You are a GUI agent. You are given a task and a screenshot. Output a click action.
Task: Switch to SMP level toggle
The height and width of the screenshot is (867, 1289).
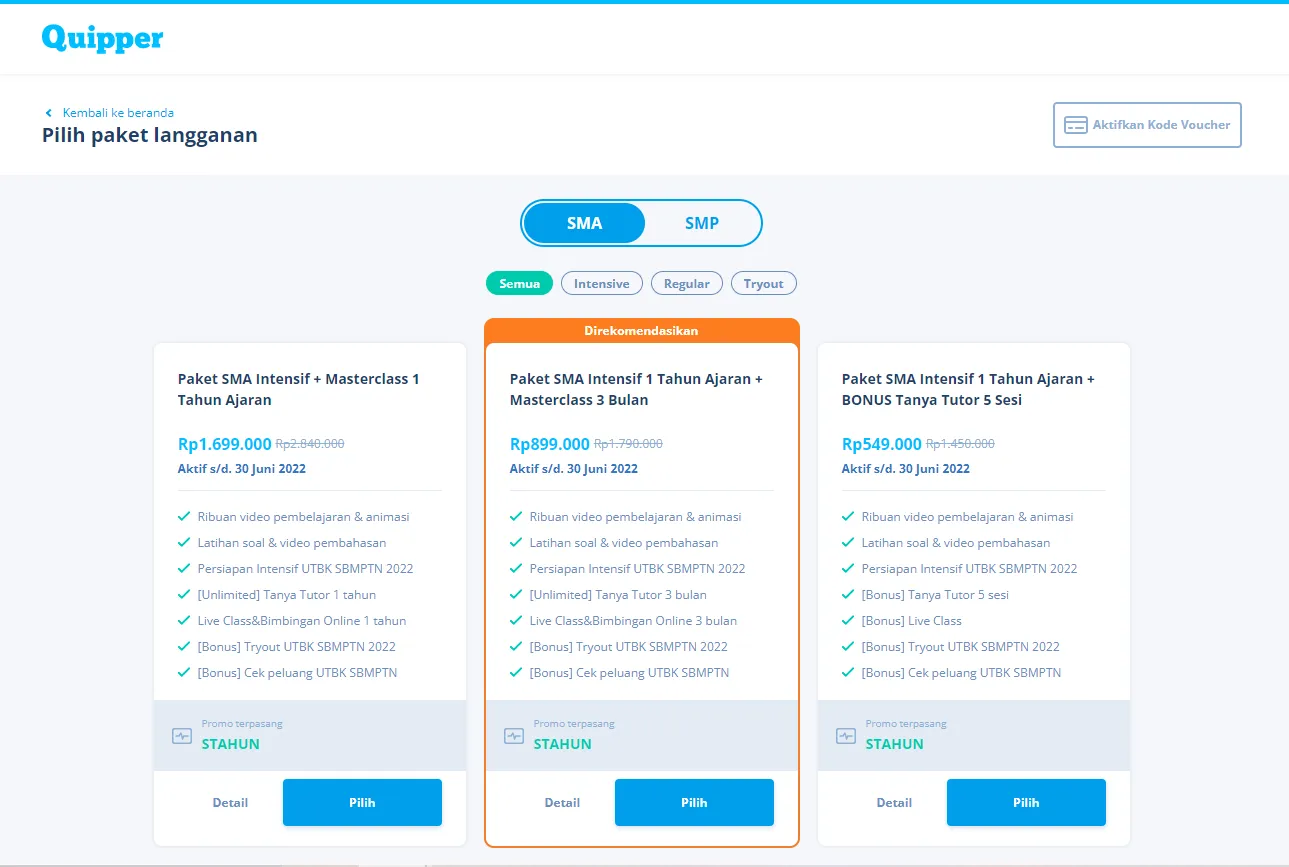coord(702,223)
